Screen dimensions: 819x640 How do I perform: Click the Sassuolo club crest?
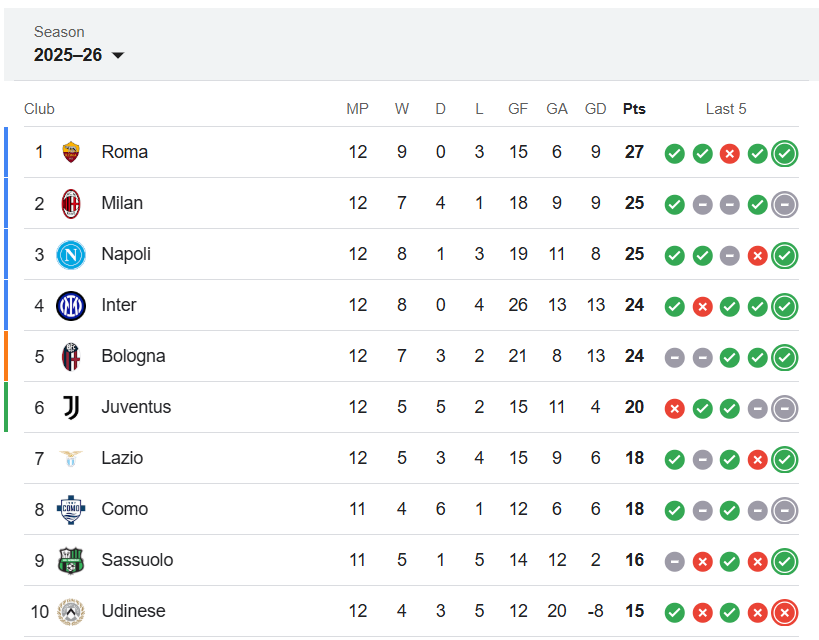tap(71, 560)
